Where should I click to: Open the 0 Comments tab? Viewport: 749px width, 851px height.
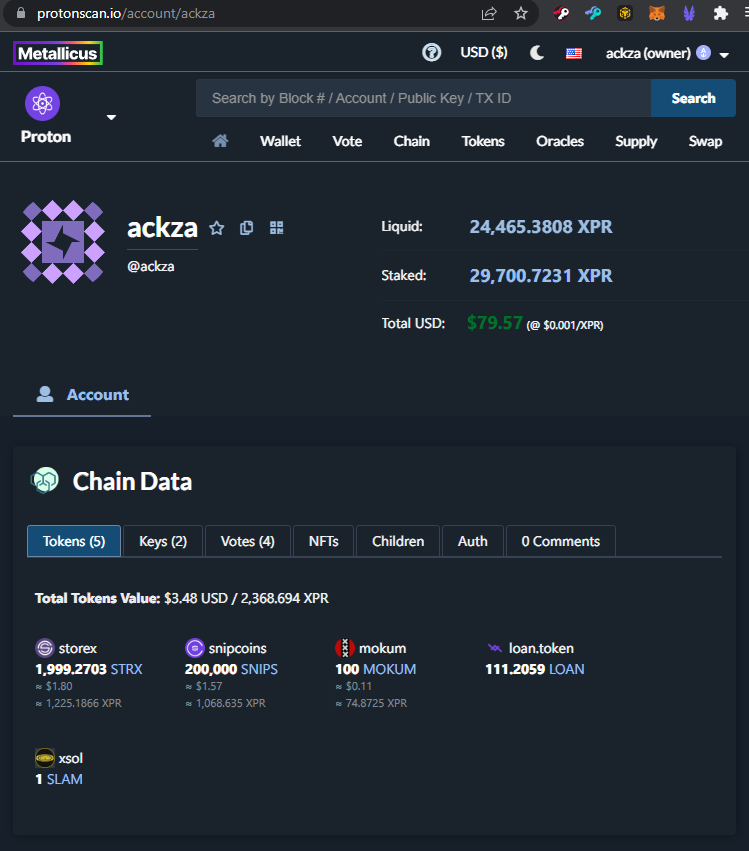[x=561, y=541]
